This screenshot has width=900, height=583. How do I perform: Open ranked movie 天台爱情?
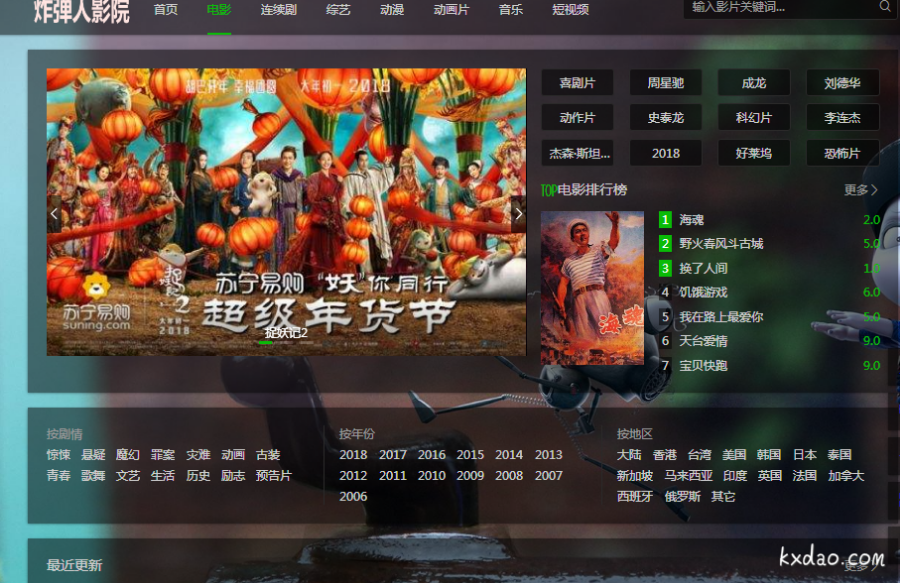click(704, 341)
